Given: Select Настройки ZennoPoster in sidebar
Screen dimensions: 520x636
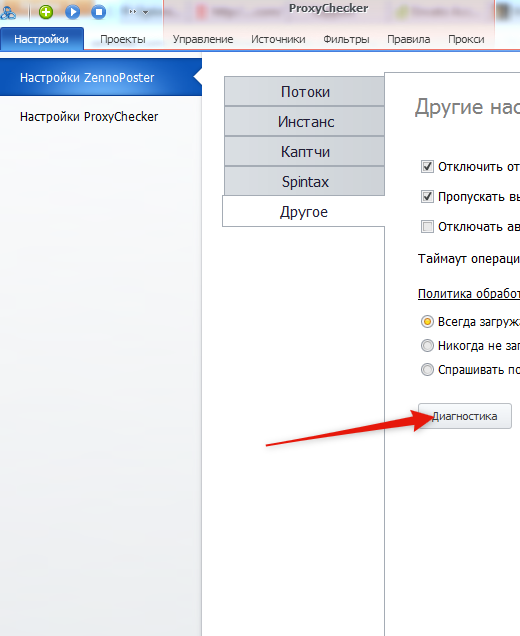Looking at the screenshot, I should click(101, 77).
